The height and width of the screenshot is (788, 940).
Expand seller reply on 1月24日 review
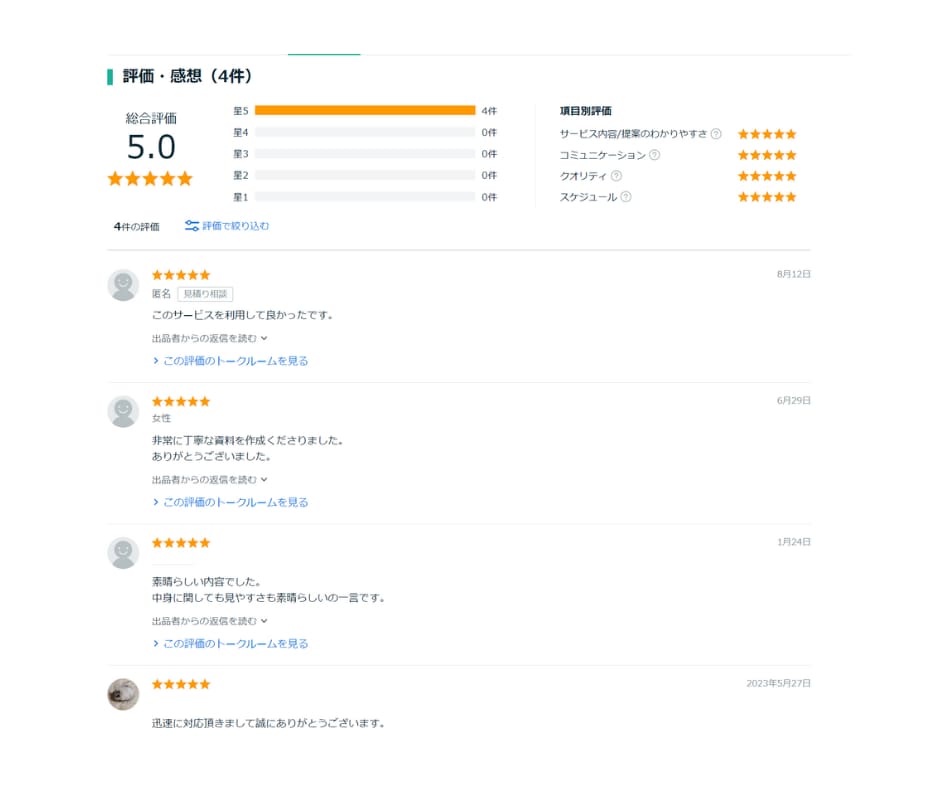209,621
